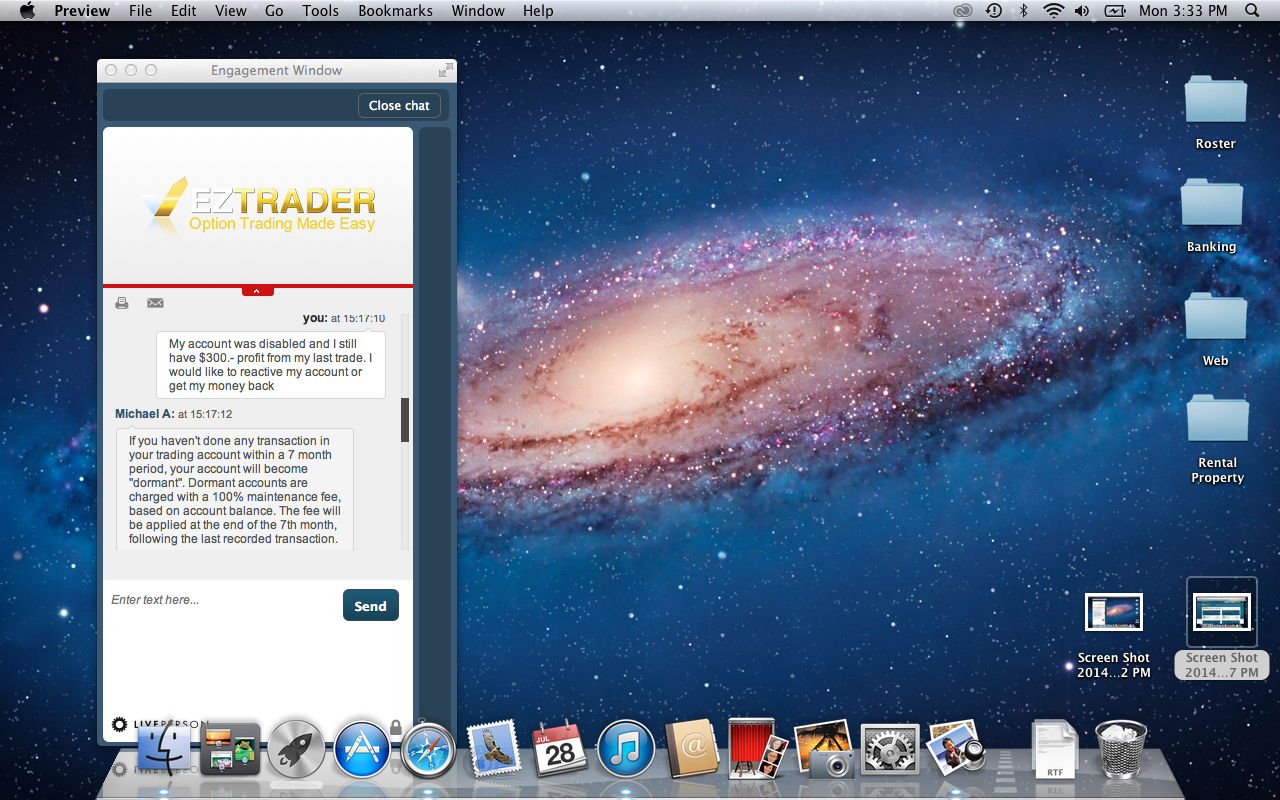Open the Bookmarks menu

395,11
